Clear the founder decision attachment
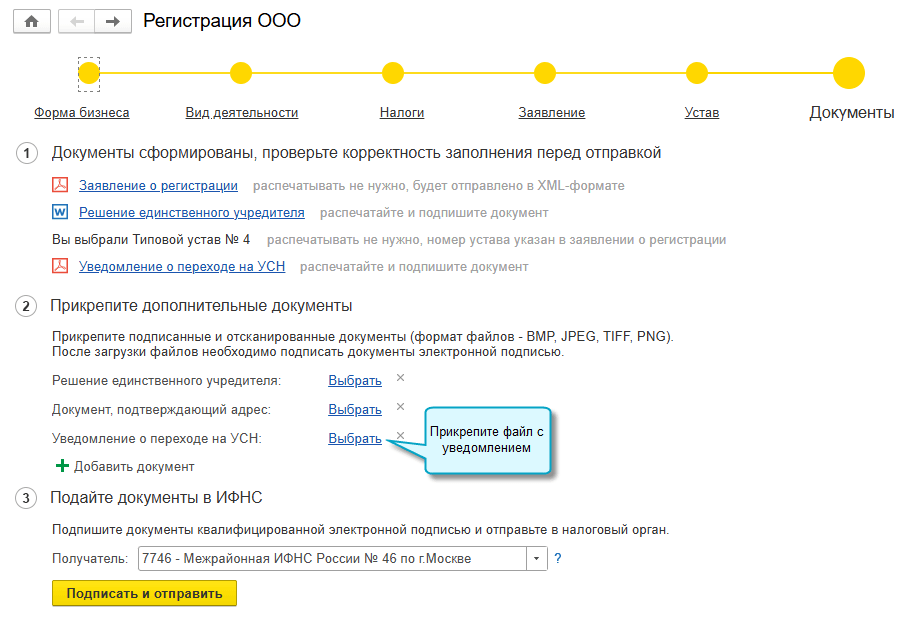Viewport: 909px width, 631px height. click(x=400, y=378)
